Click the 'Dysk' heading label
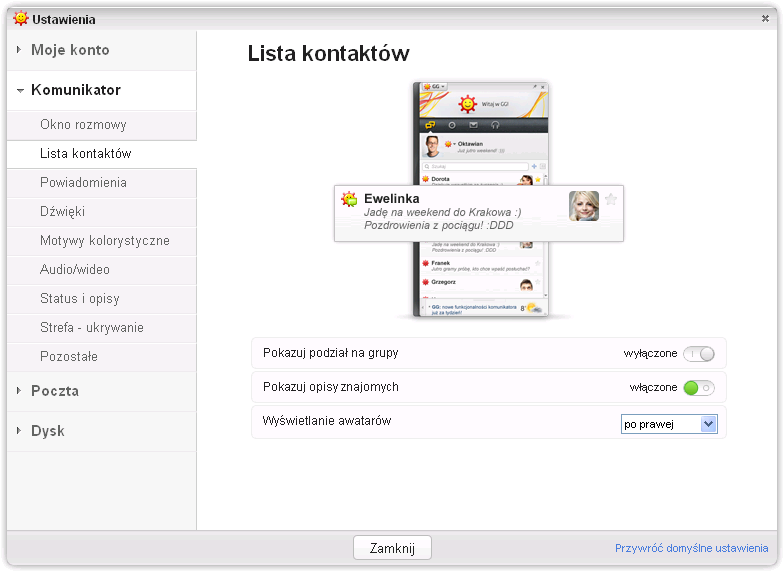 click(48, 431)
